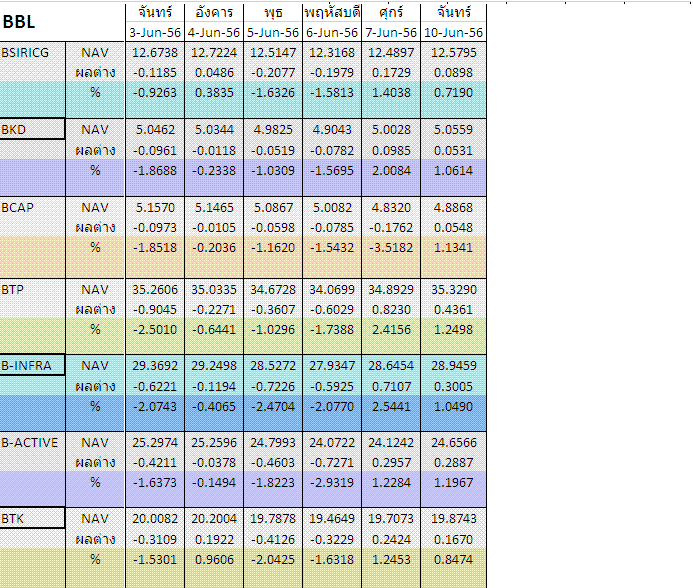Click BCAP difference value -0.0598

tap(273, 227)
